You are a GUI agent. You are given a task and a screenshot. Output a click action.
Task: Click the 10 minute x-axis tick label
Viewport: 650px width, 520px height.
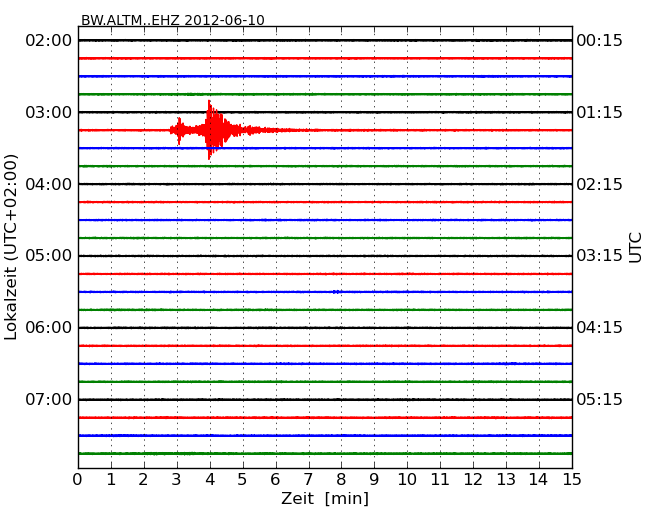click(407, 479)
